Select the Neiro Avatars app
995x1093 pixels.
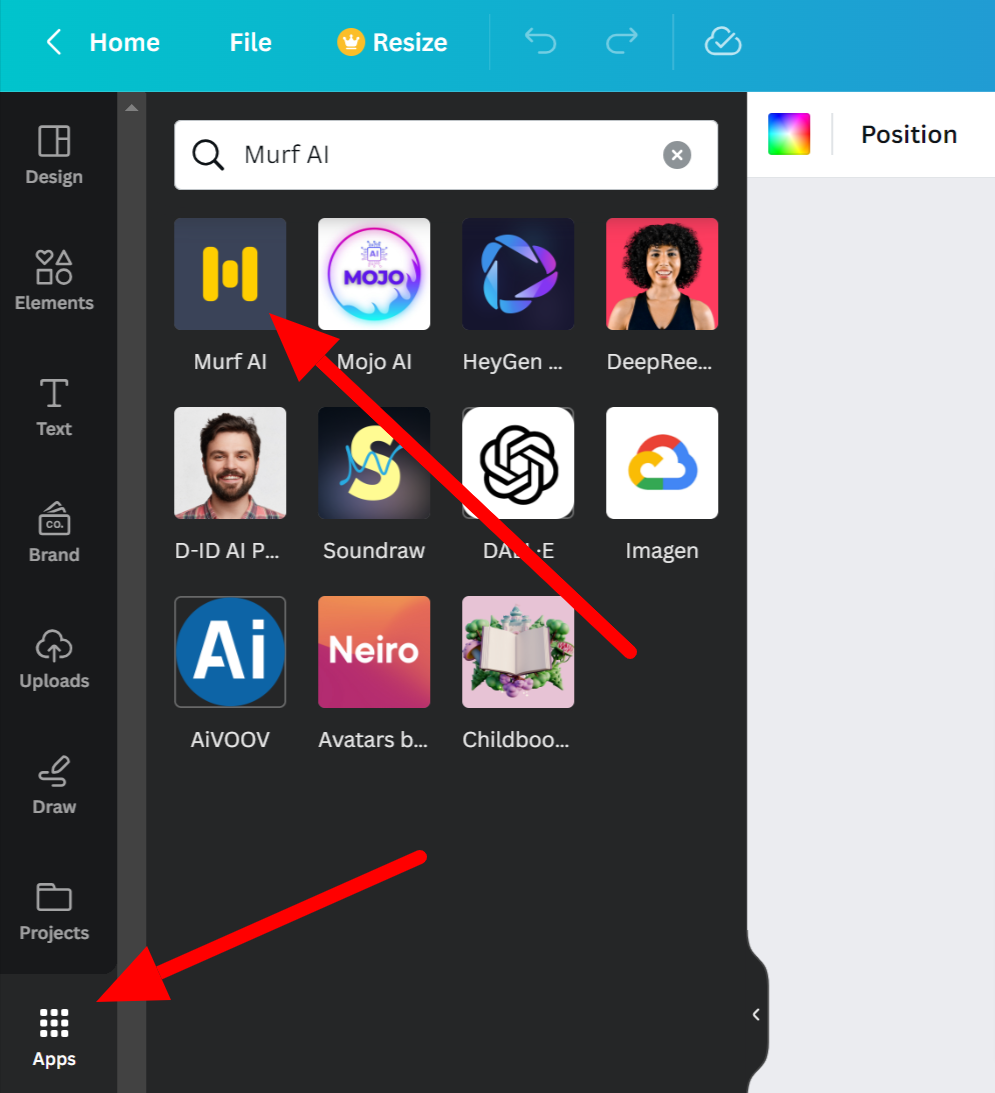374,652
